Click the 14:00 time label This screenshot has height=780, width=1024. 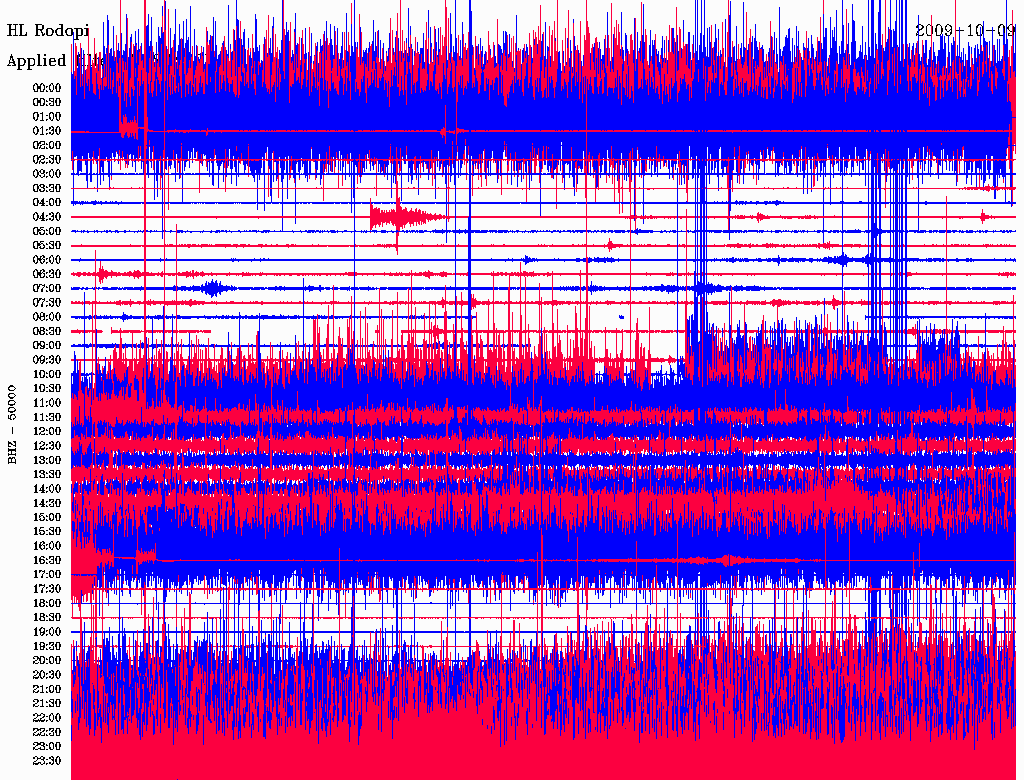tap(47, 489)
